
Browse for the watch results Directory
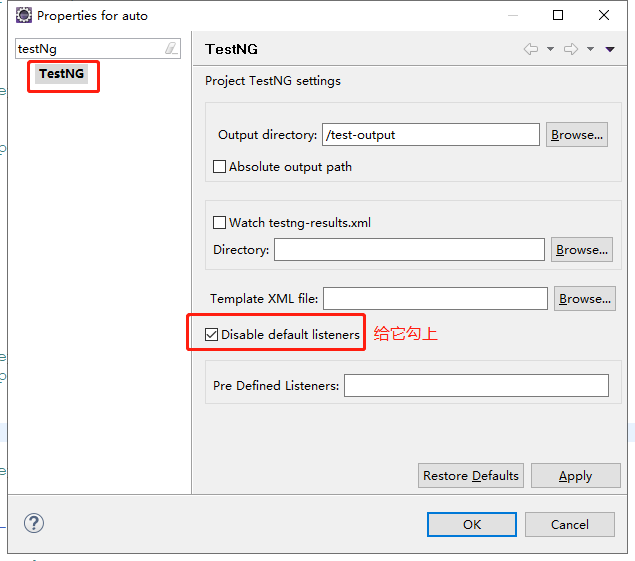point(582,250)
